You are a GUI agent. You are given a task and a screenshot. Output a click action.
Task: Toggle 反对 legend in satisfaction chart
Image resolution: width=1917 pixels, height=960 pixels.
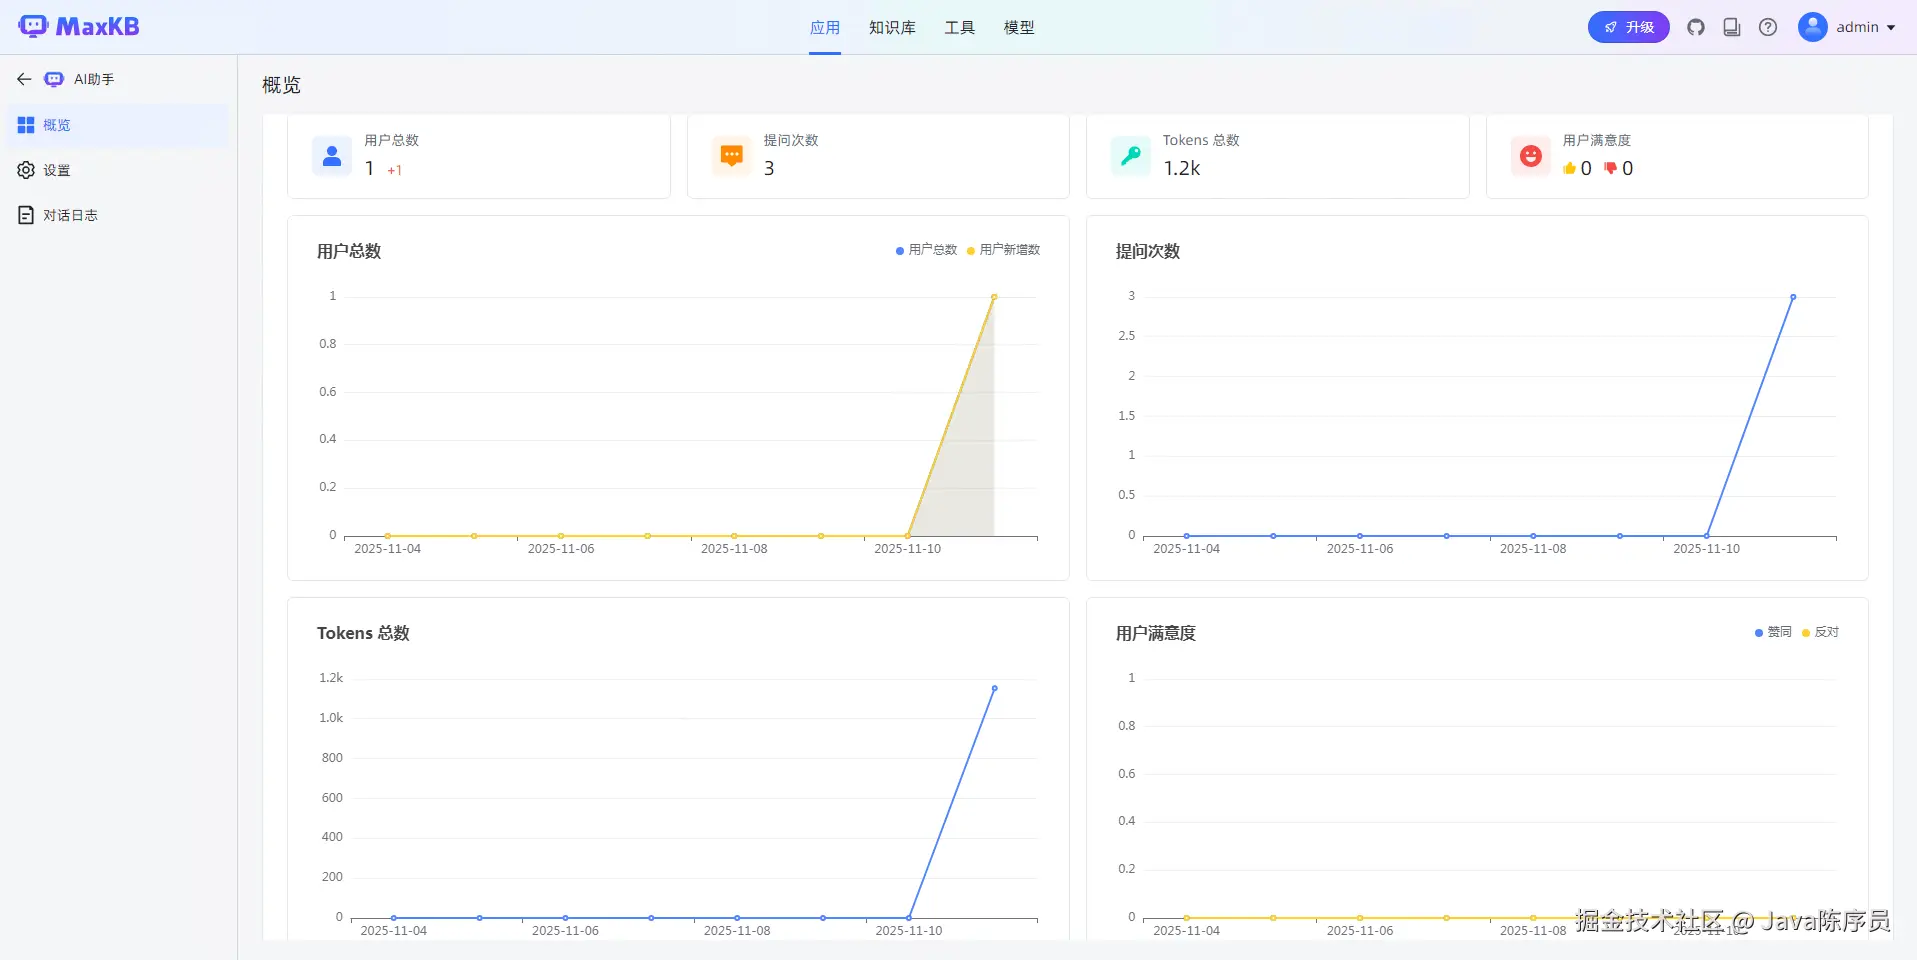(x=1820, y=632)
